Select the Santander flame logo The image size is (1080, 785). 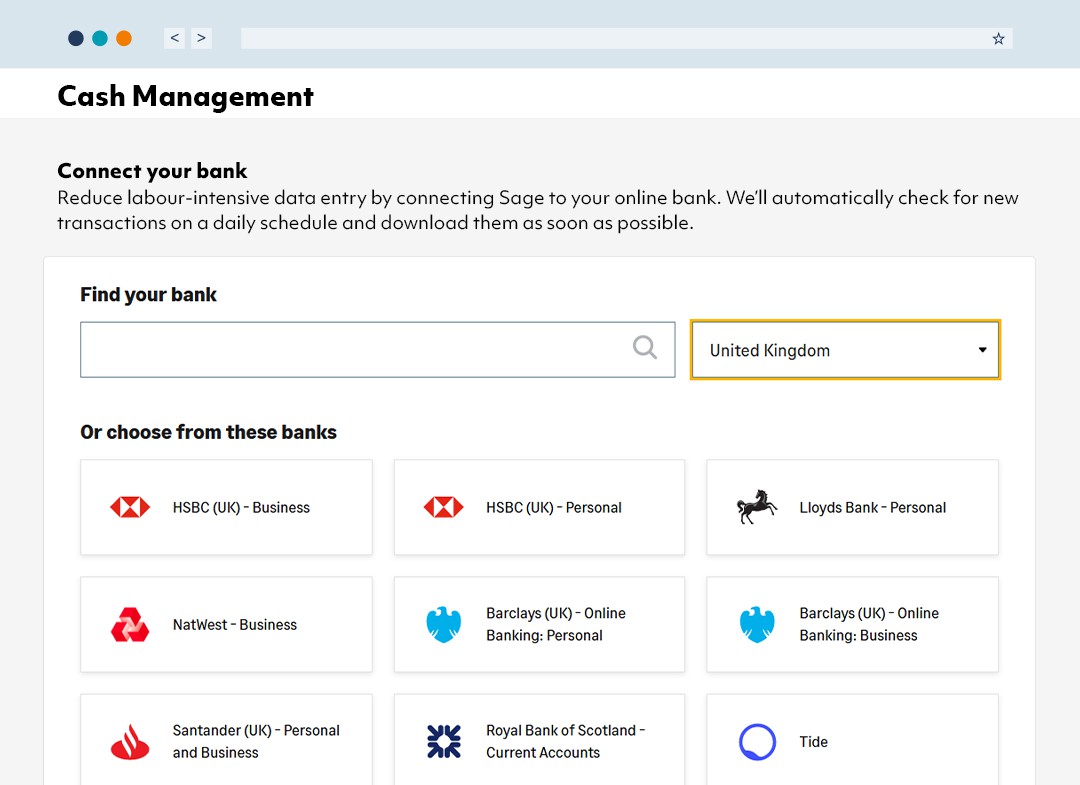pyautogui.click(x=128, y=741)
